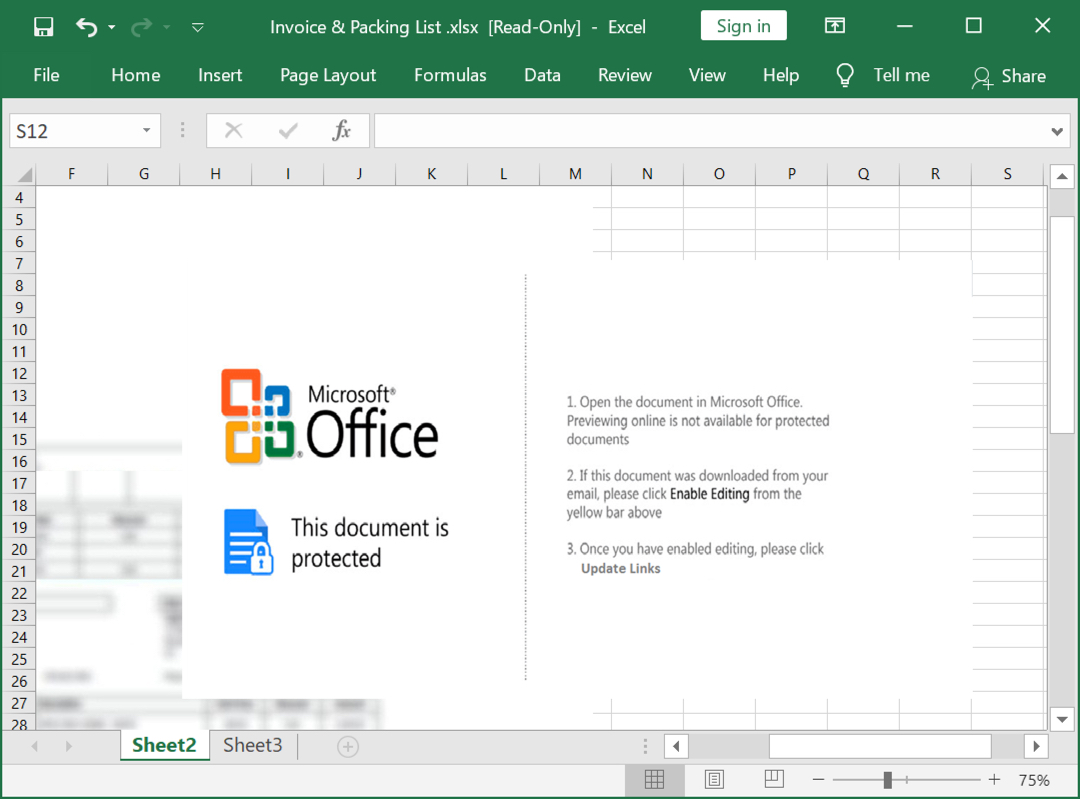Screen dimensions: 1080x799
Task: Open the View ribbon tab
Action: click(x=707, y=75)
